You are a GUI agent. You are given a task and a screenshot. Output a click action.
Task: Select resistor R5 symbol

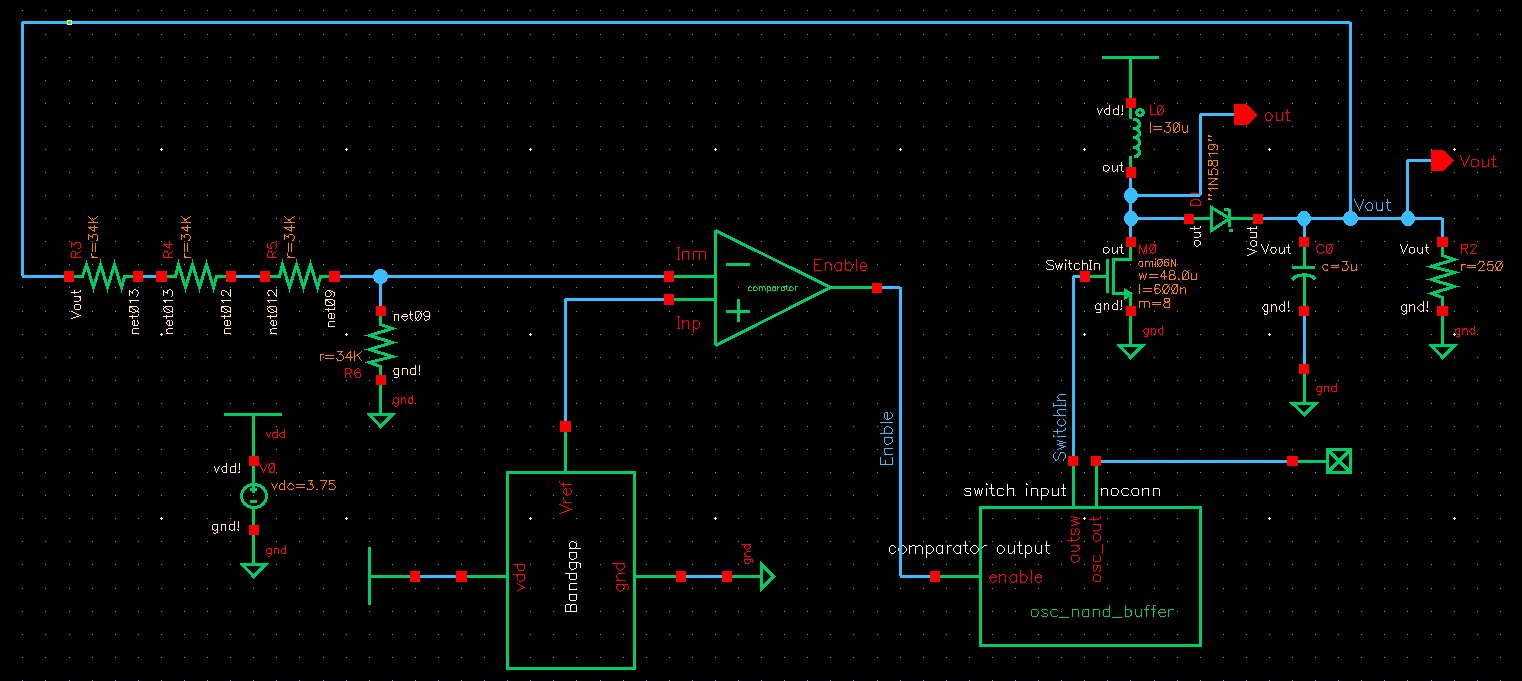click(299, 275)
